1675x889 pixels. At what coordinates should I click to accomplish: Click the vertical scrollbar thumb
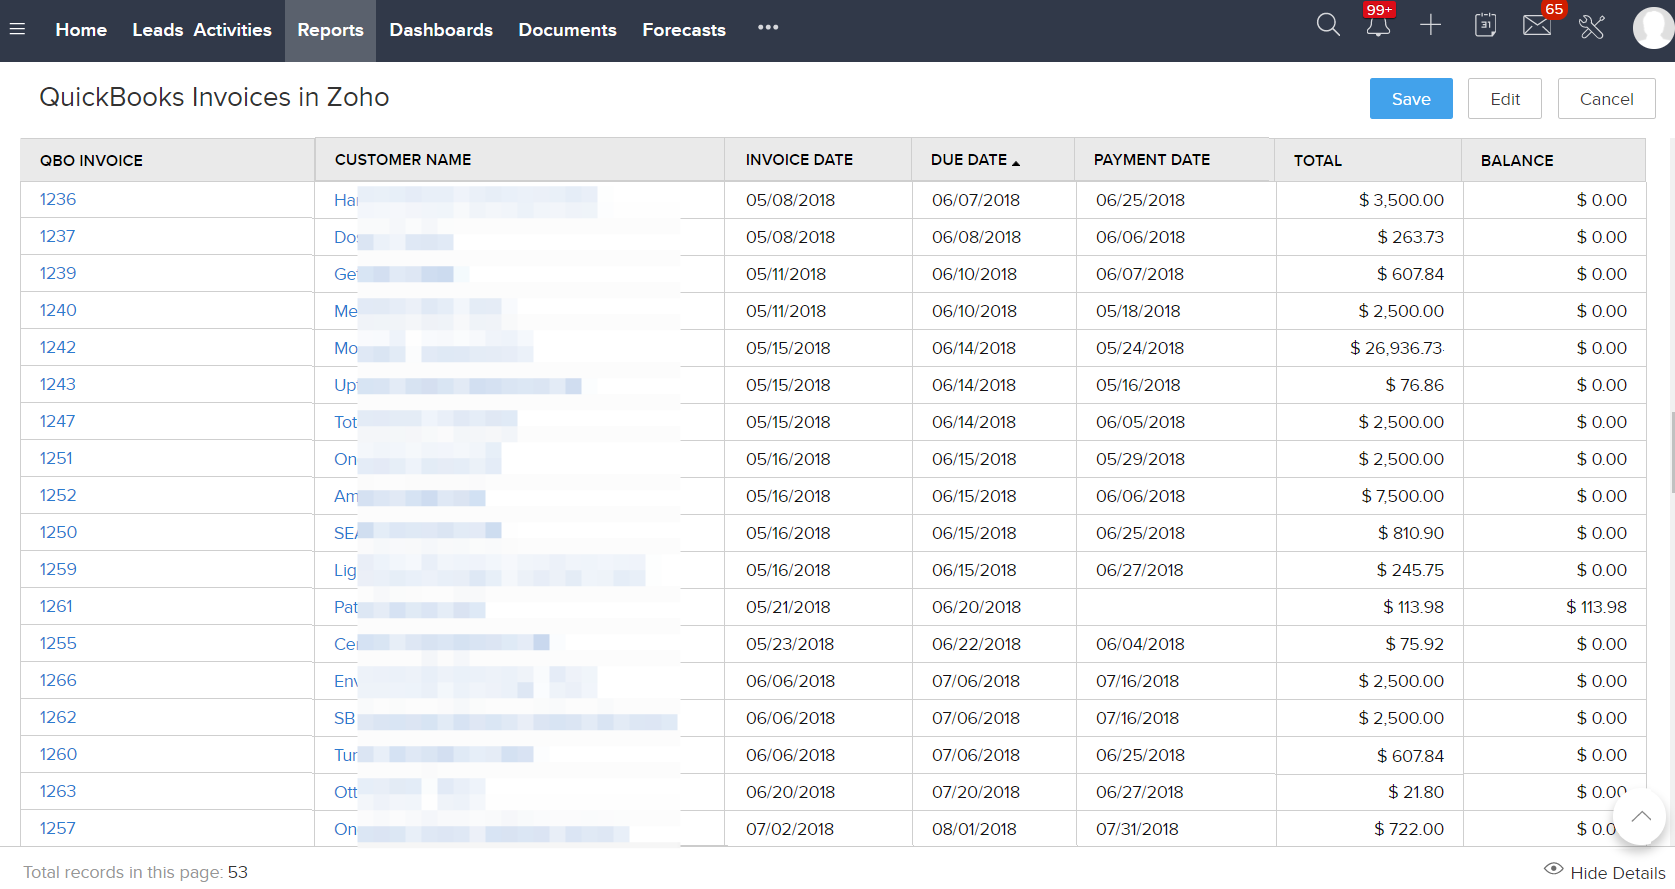click(x=1671, y=452)
